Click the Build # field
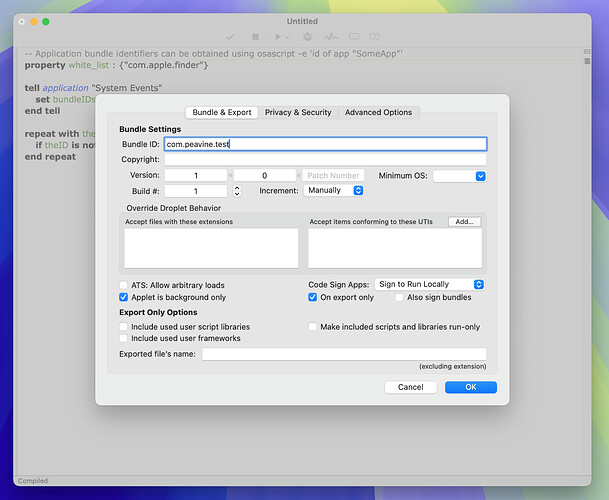This screenshot has width=609, height=500. coord(196,191)
